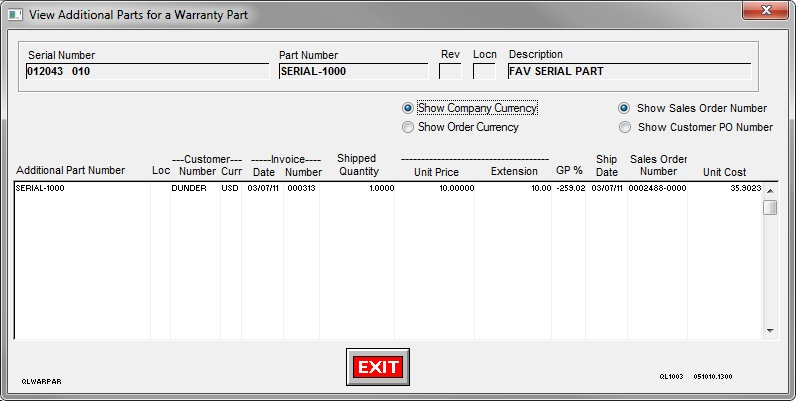Close the View Additional Parts window

[x=766, y=10]
